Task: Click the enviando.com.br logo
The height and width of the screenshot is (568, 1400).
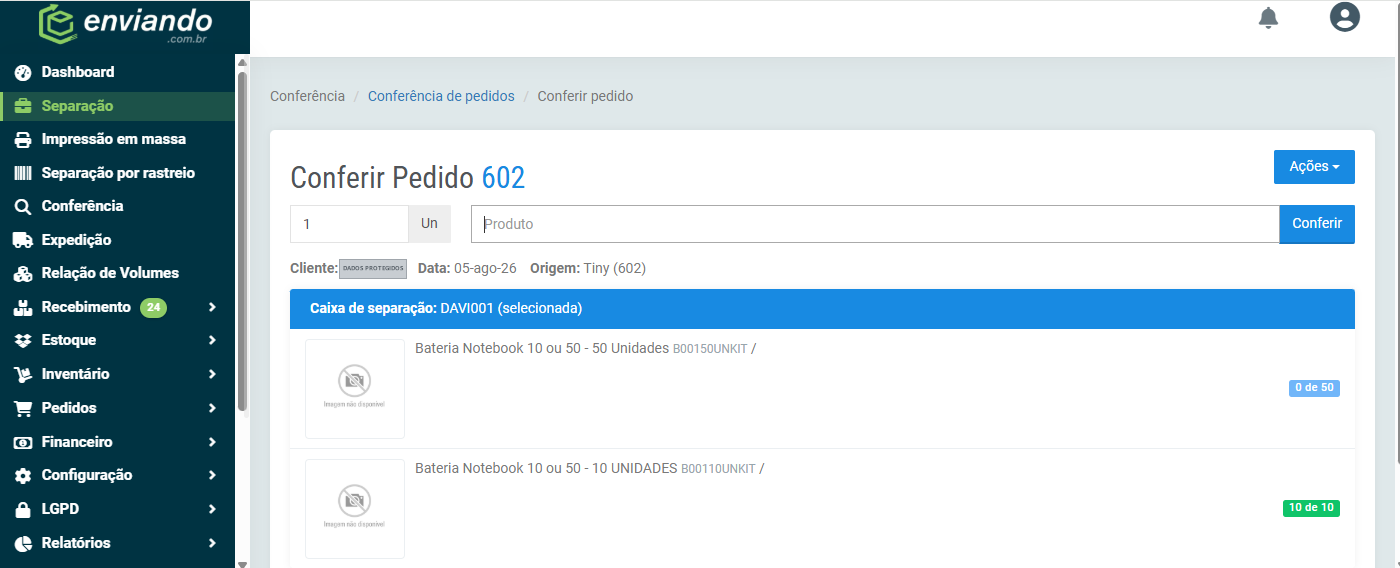Action: (x=125, y=24)
